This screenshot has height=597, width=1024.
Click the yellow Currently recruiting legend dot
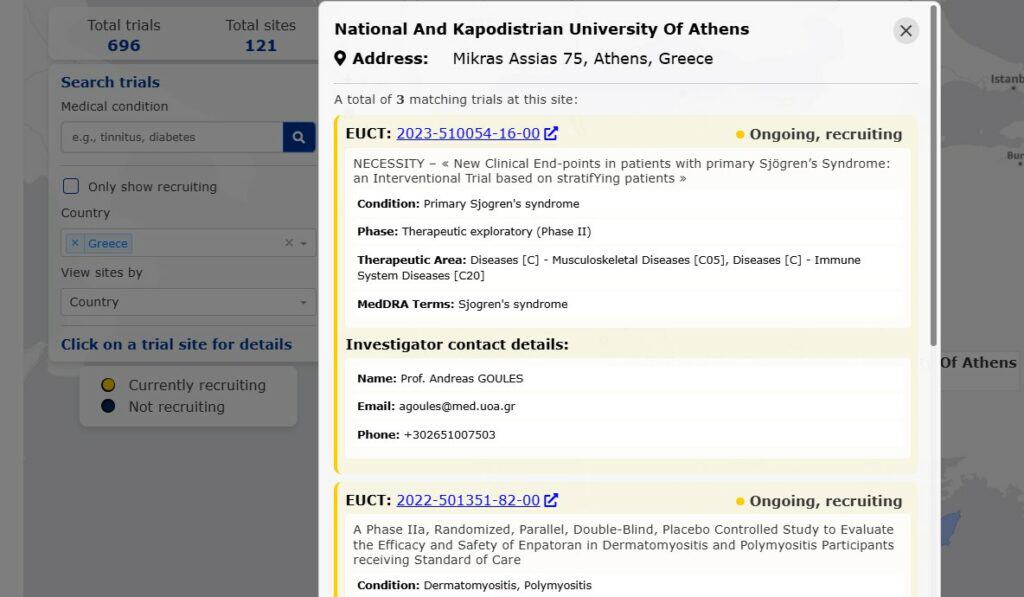click(x=108, y=385)
